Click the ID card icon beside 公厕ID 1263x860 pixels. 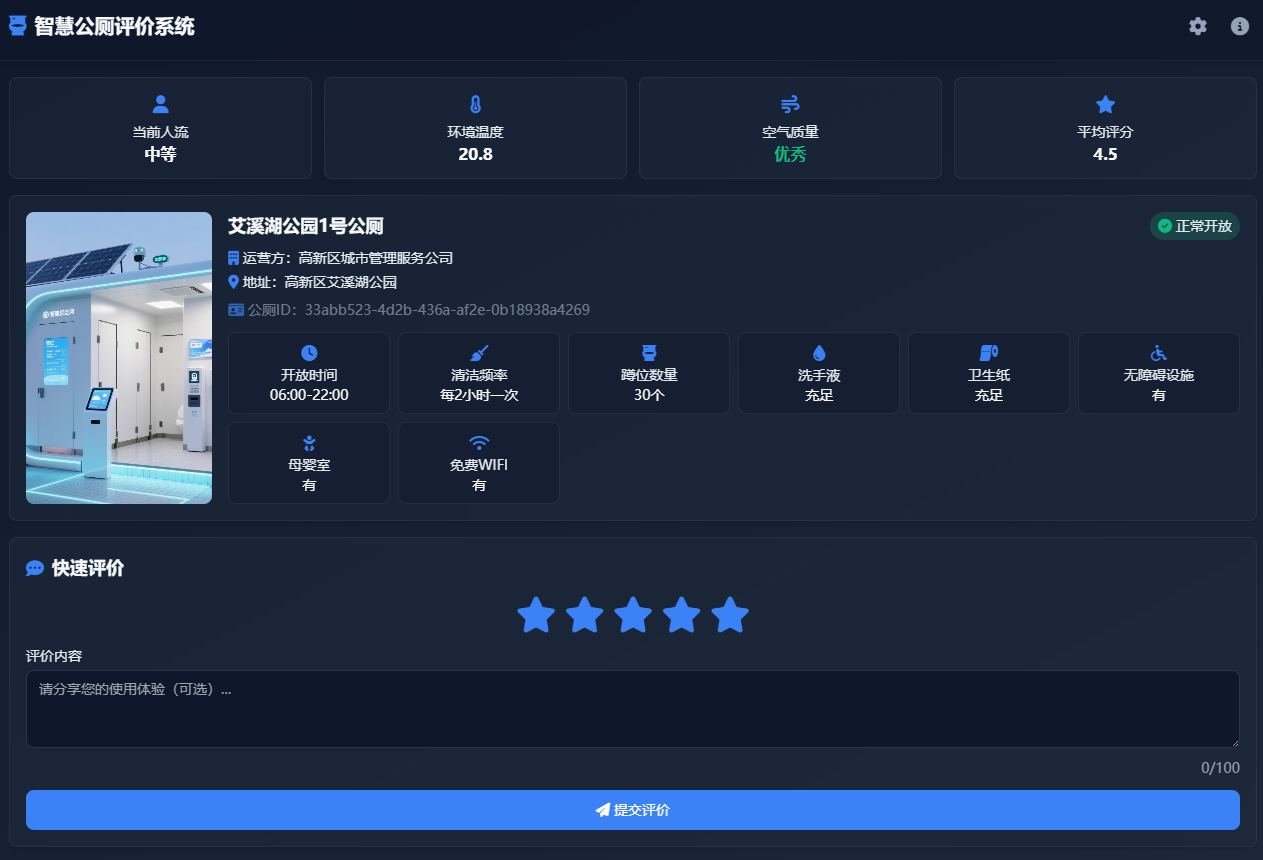(236, 310)
